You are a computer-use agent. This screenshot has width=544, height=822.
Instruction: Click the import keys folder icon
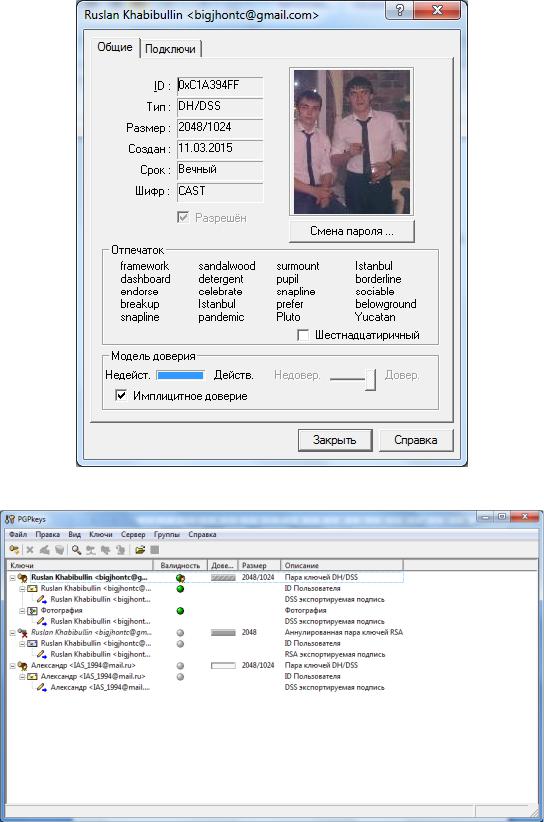pyautogui.click(x=139, y=550)
